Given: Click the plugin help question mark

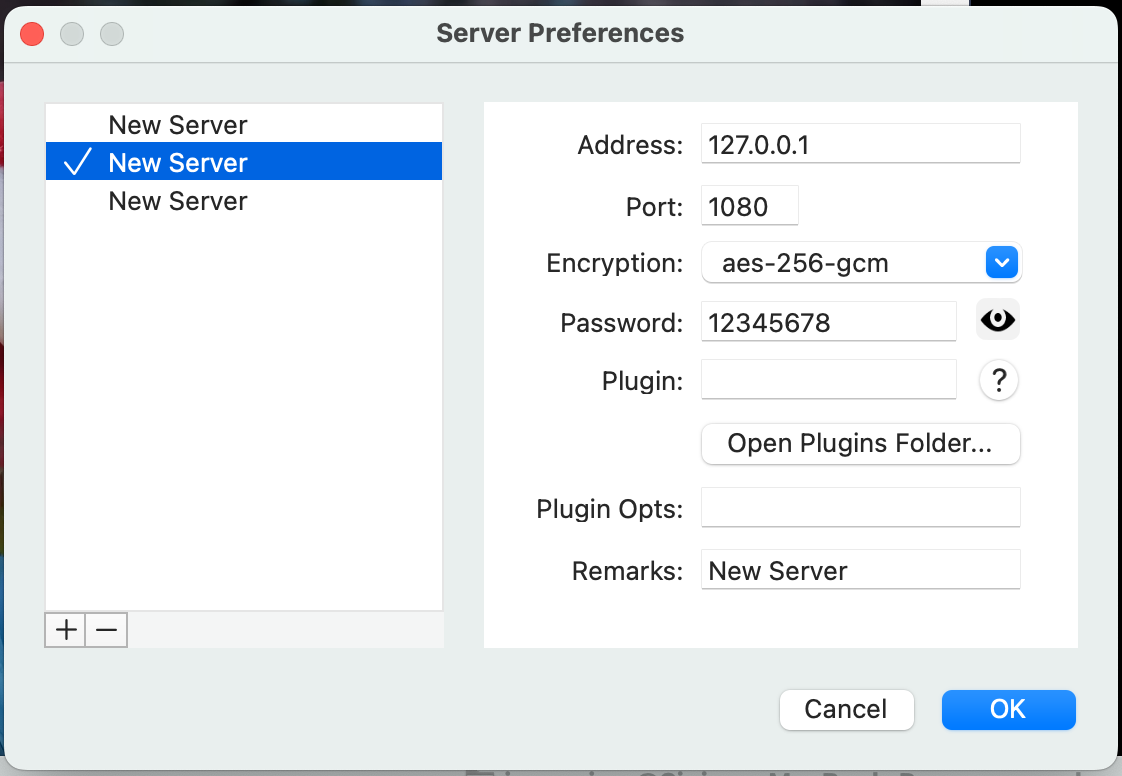Looking at the screenshot, I should (x=998, y=381).
